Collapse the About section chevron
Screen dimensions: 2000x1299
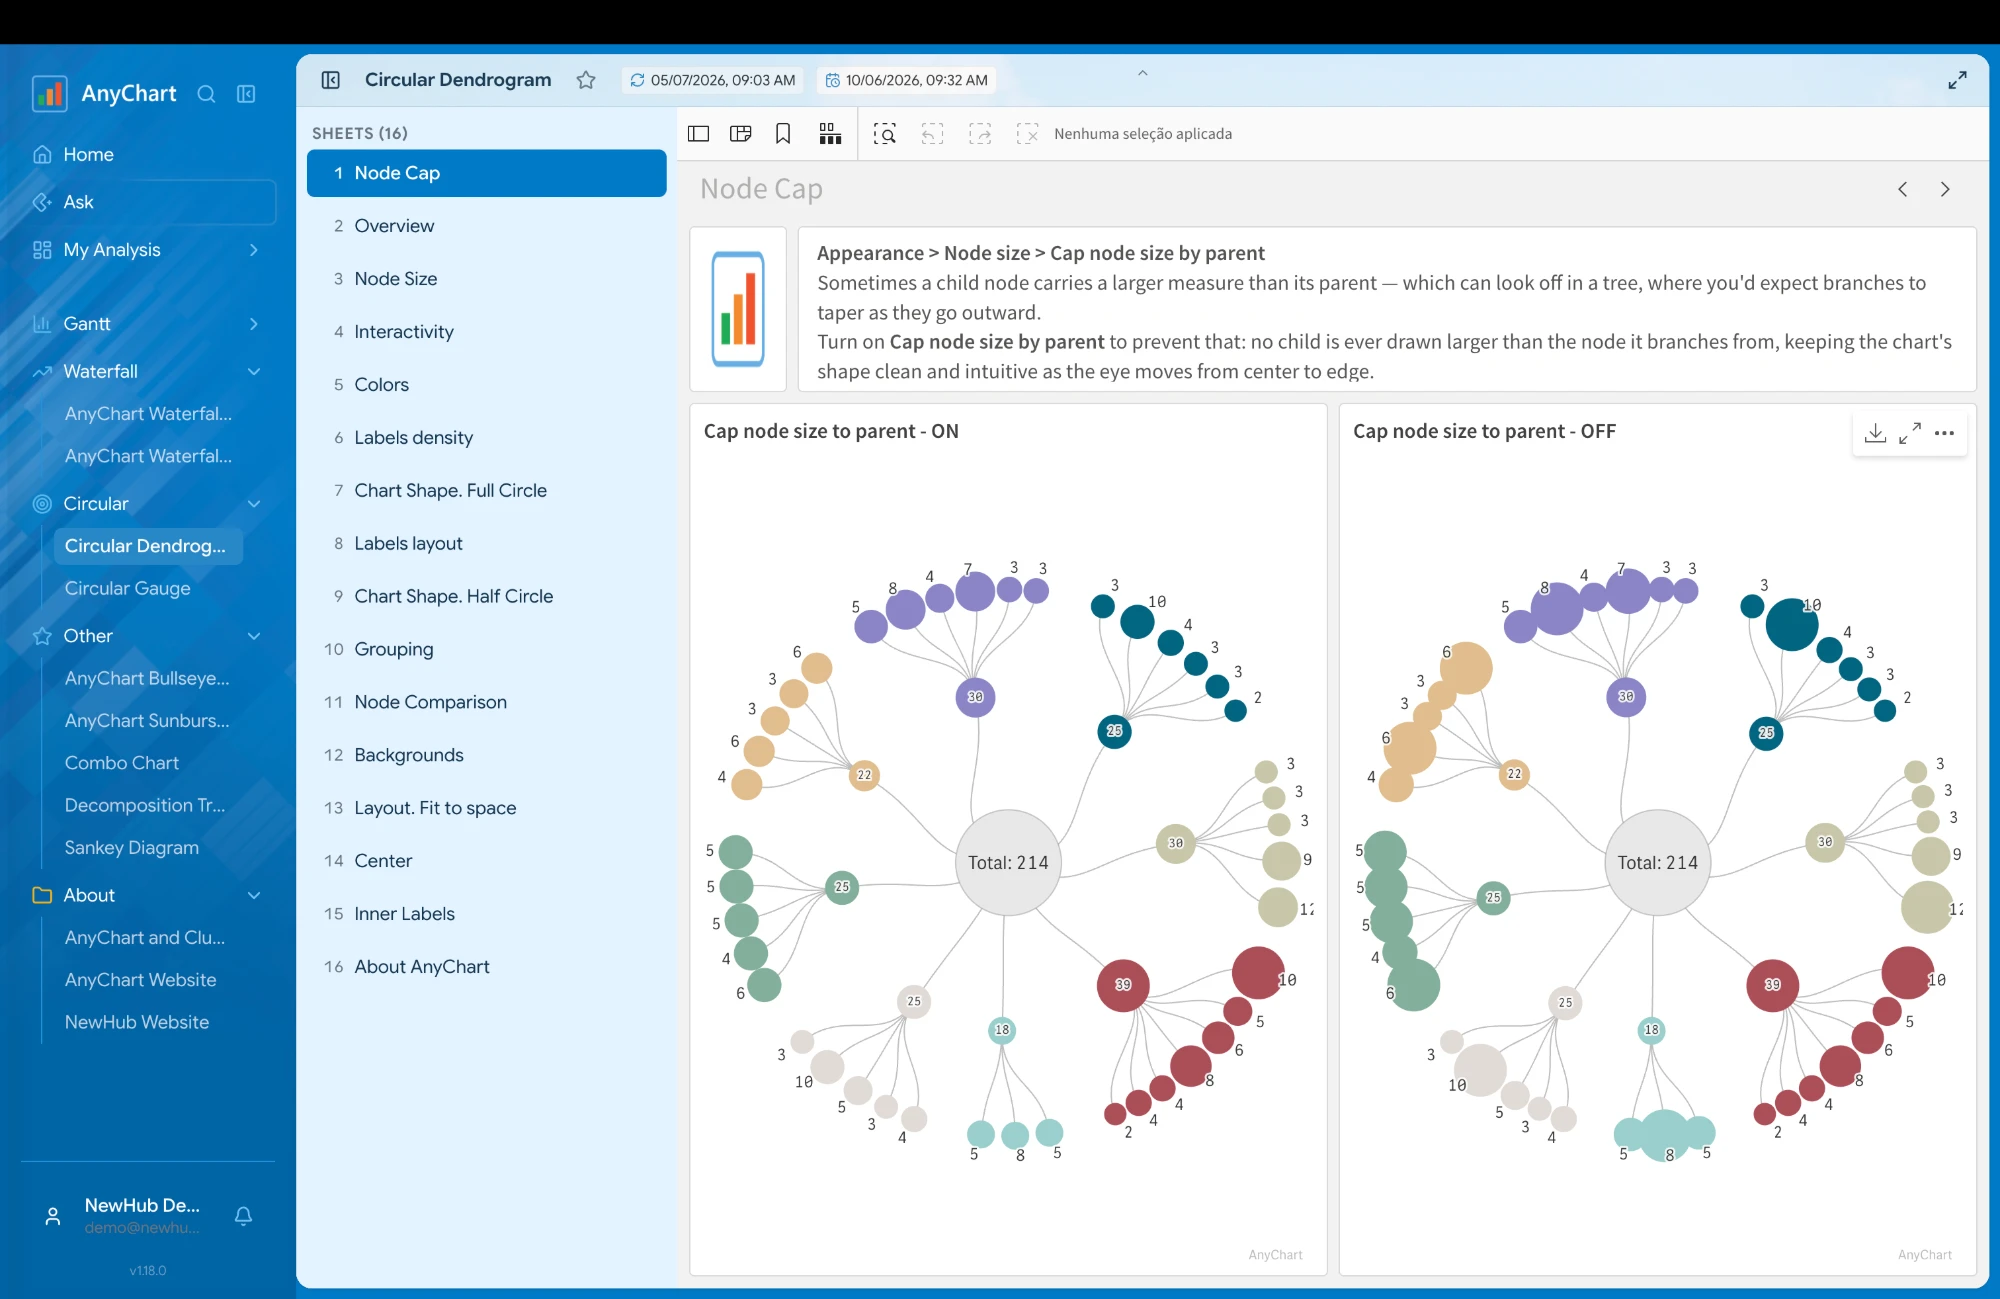(254, 895)
